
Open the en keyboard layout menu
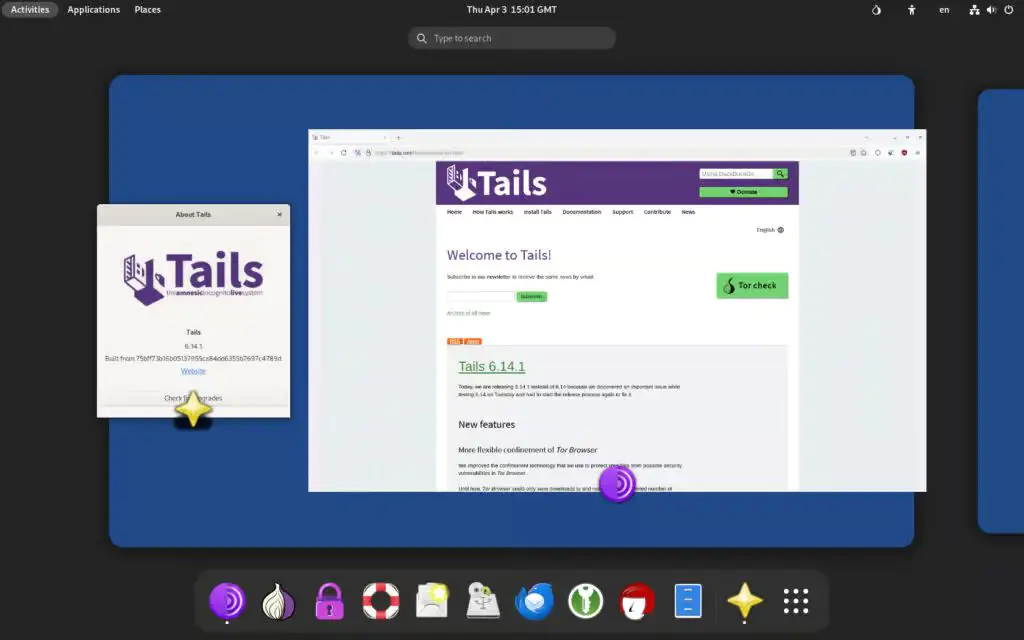pyautogui.click(x=944, y=10)
